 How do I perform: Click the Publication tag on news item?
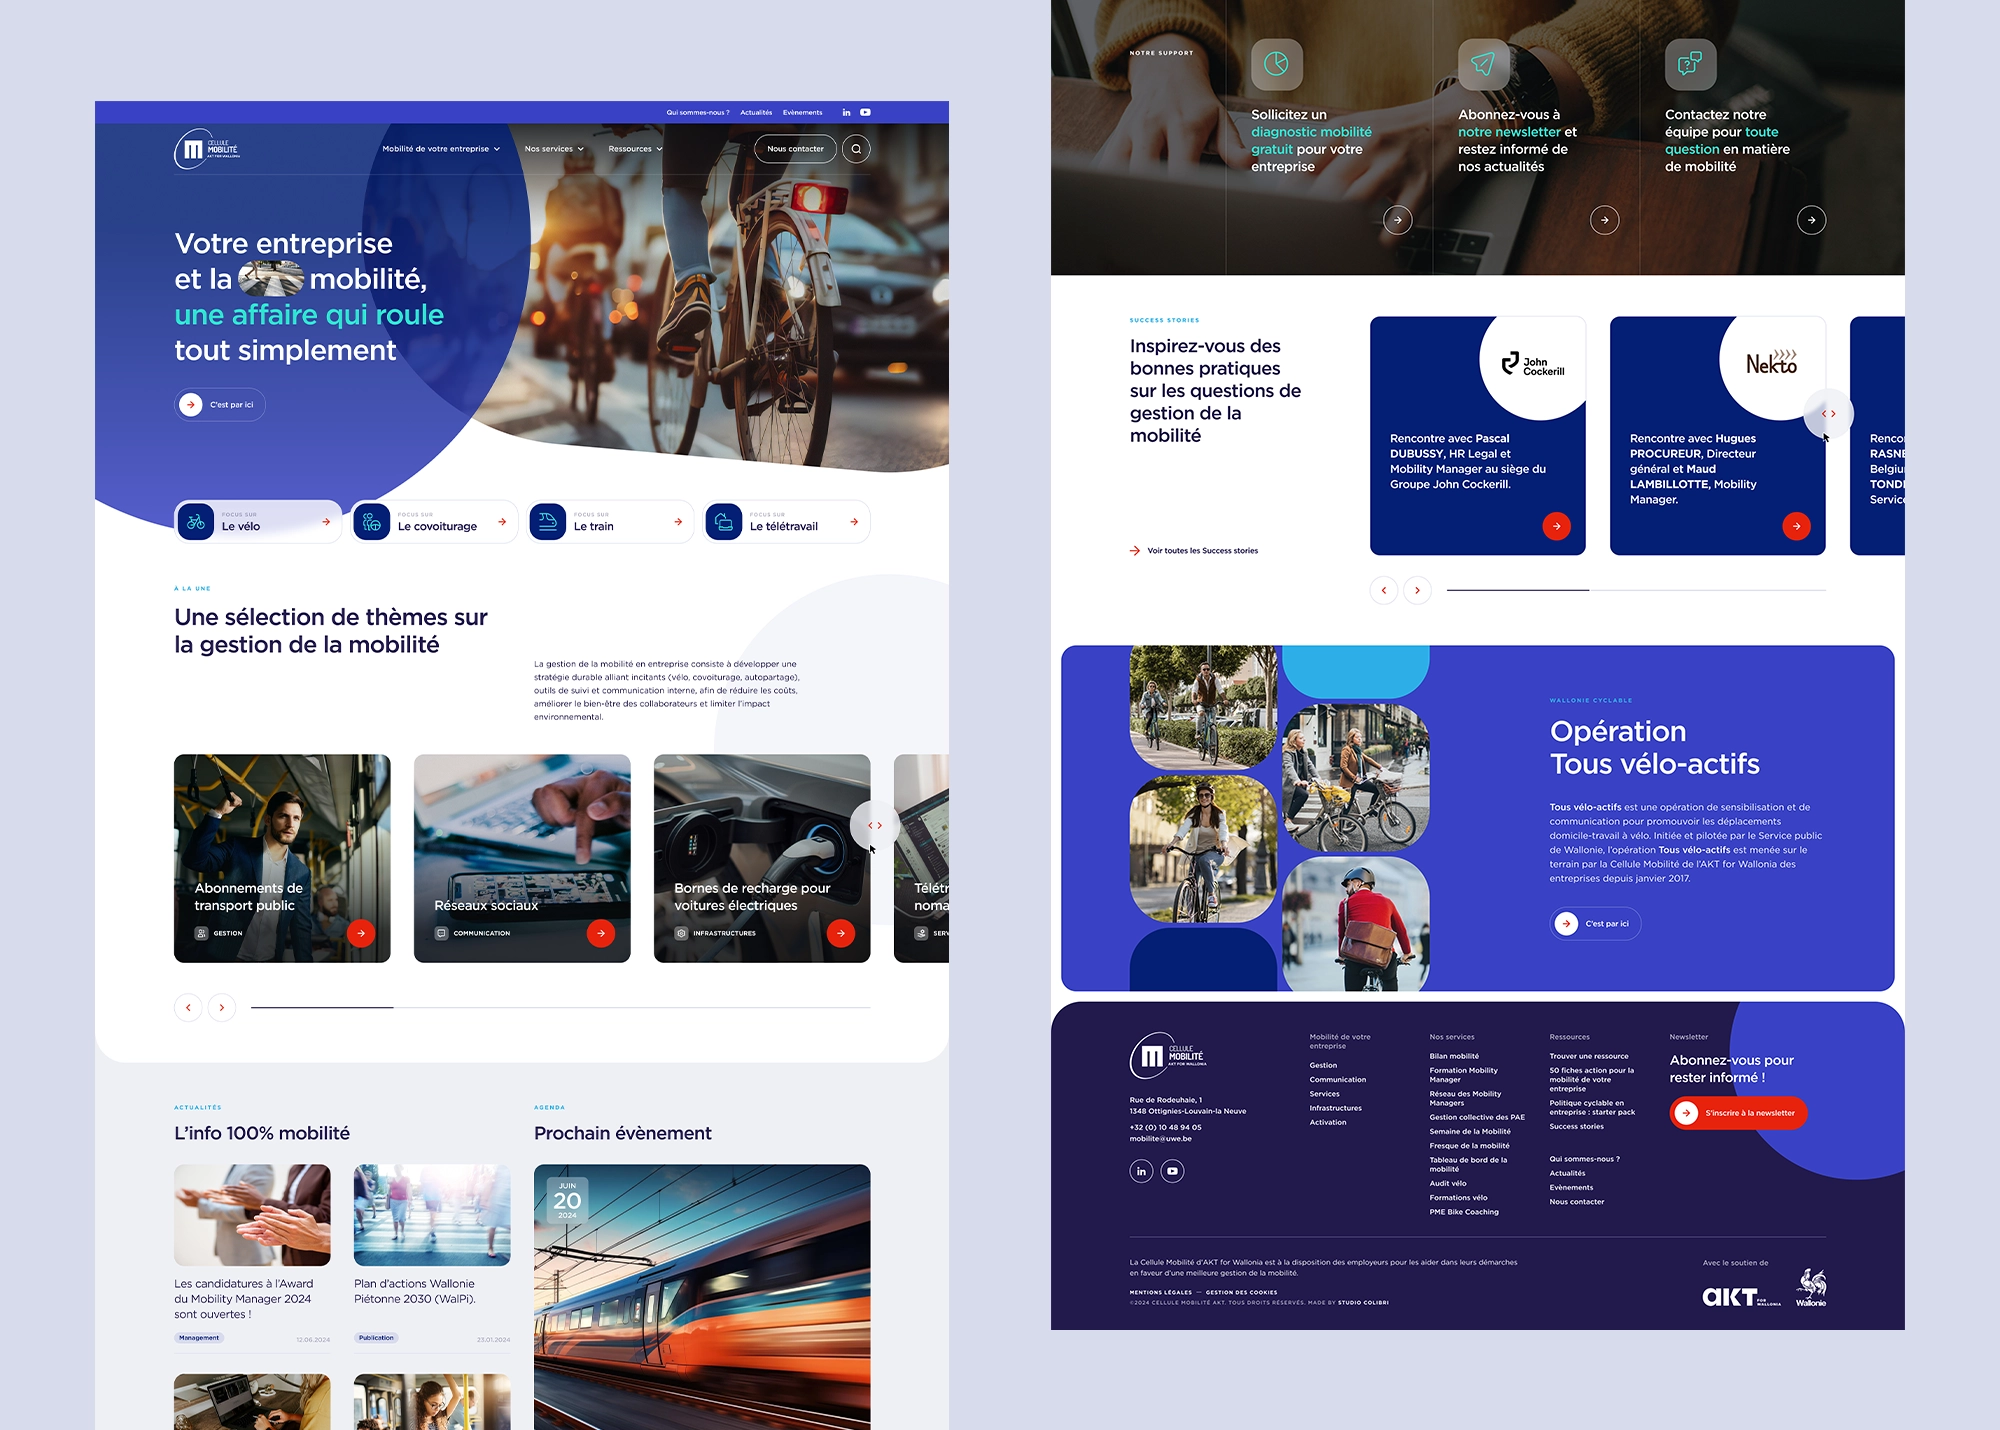pos(376,1338)
